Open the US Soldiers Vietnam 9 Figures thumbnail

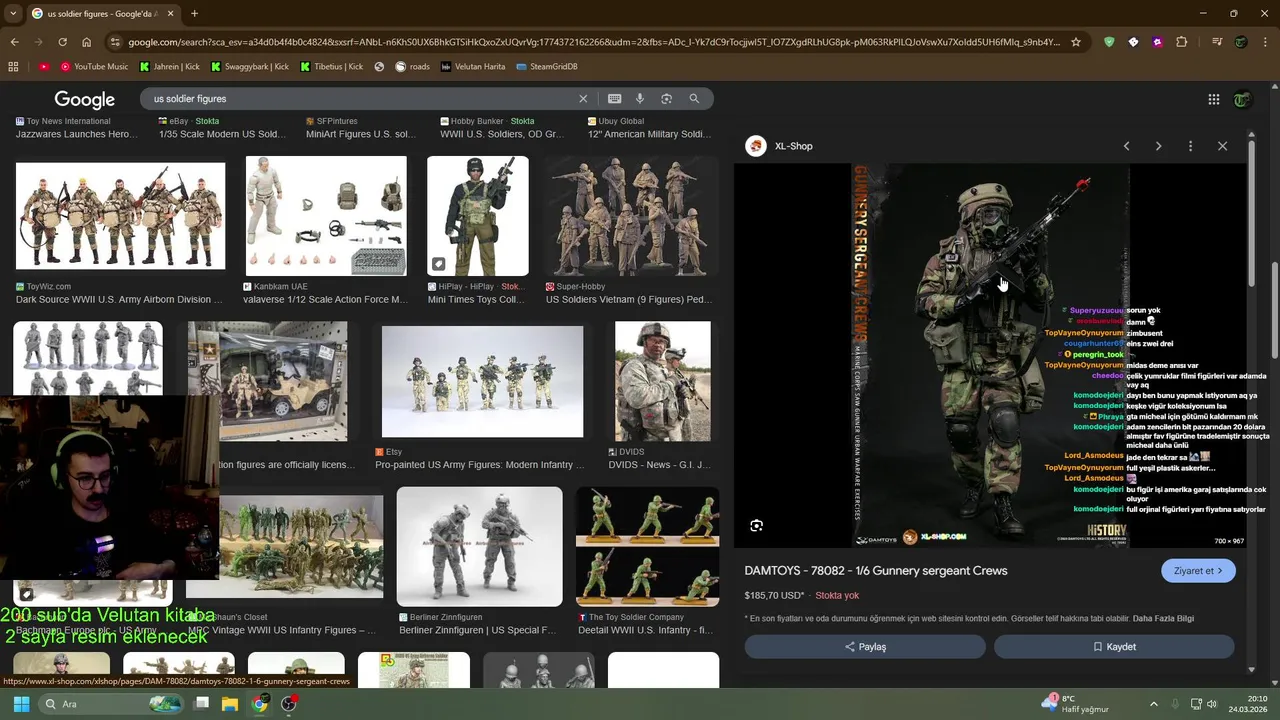coord(631,216)
